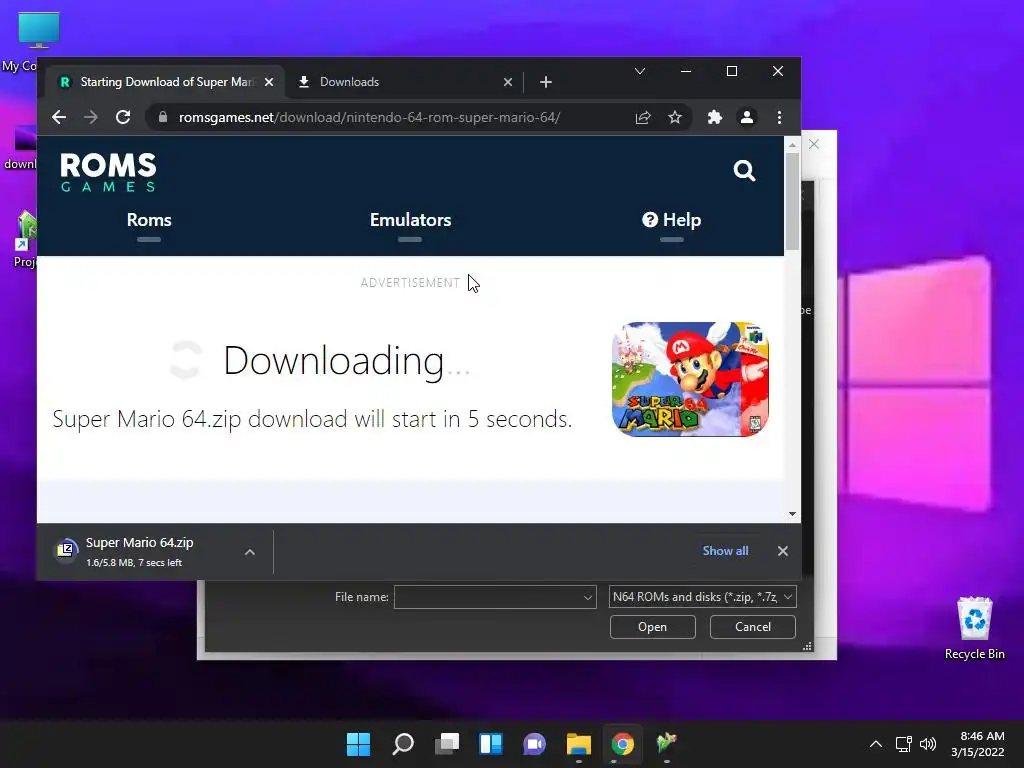
Task: Open the Emulators navigation menu
Action: coord(410,220)
